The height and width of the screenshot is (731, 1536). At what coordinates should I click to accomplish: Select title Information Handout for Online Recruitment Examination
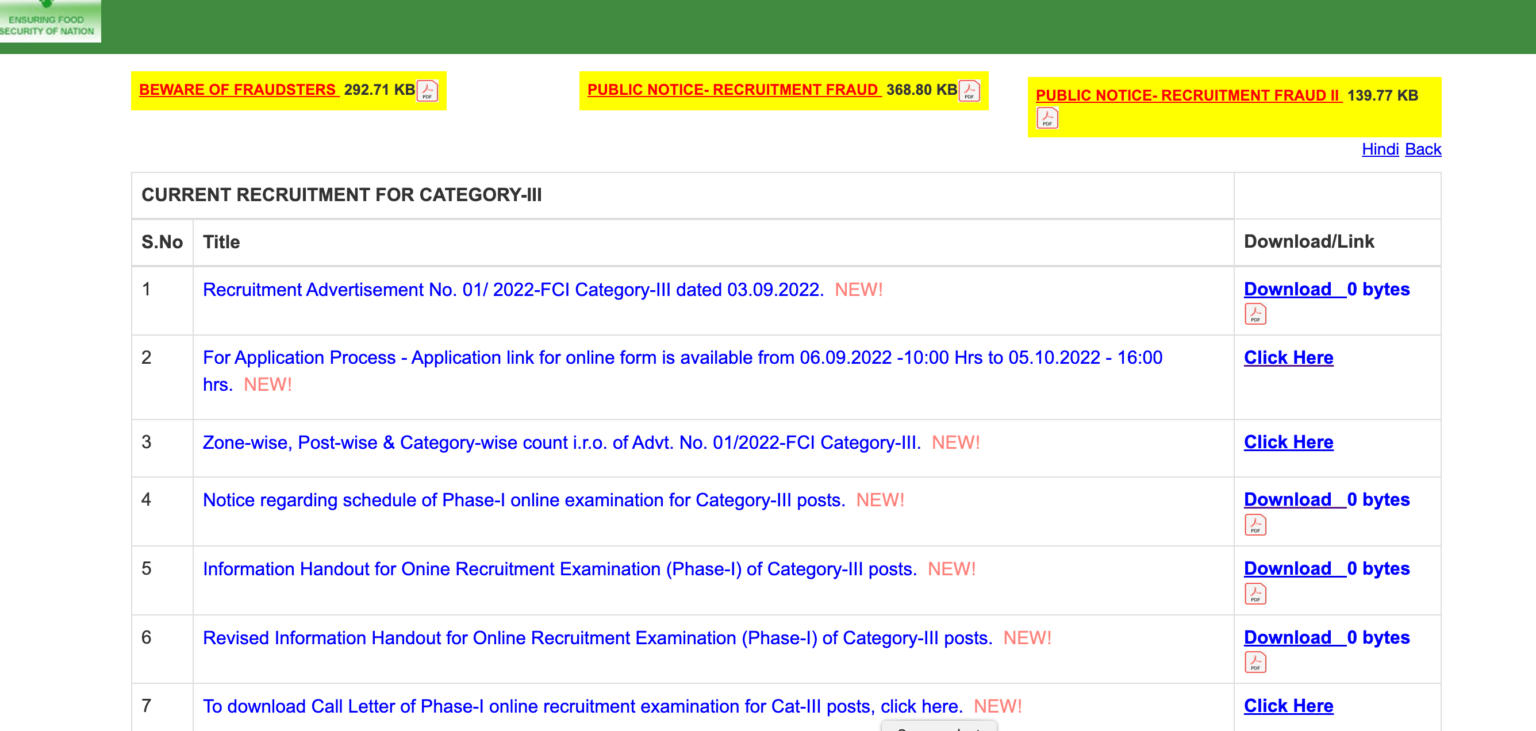point(560,569)
